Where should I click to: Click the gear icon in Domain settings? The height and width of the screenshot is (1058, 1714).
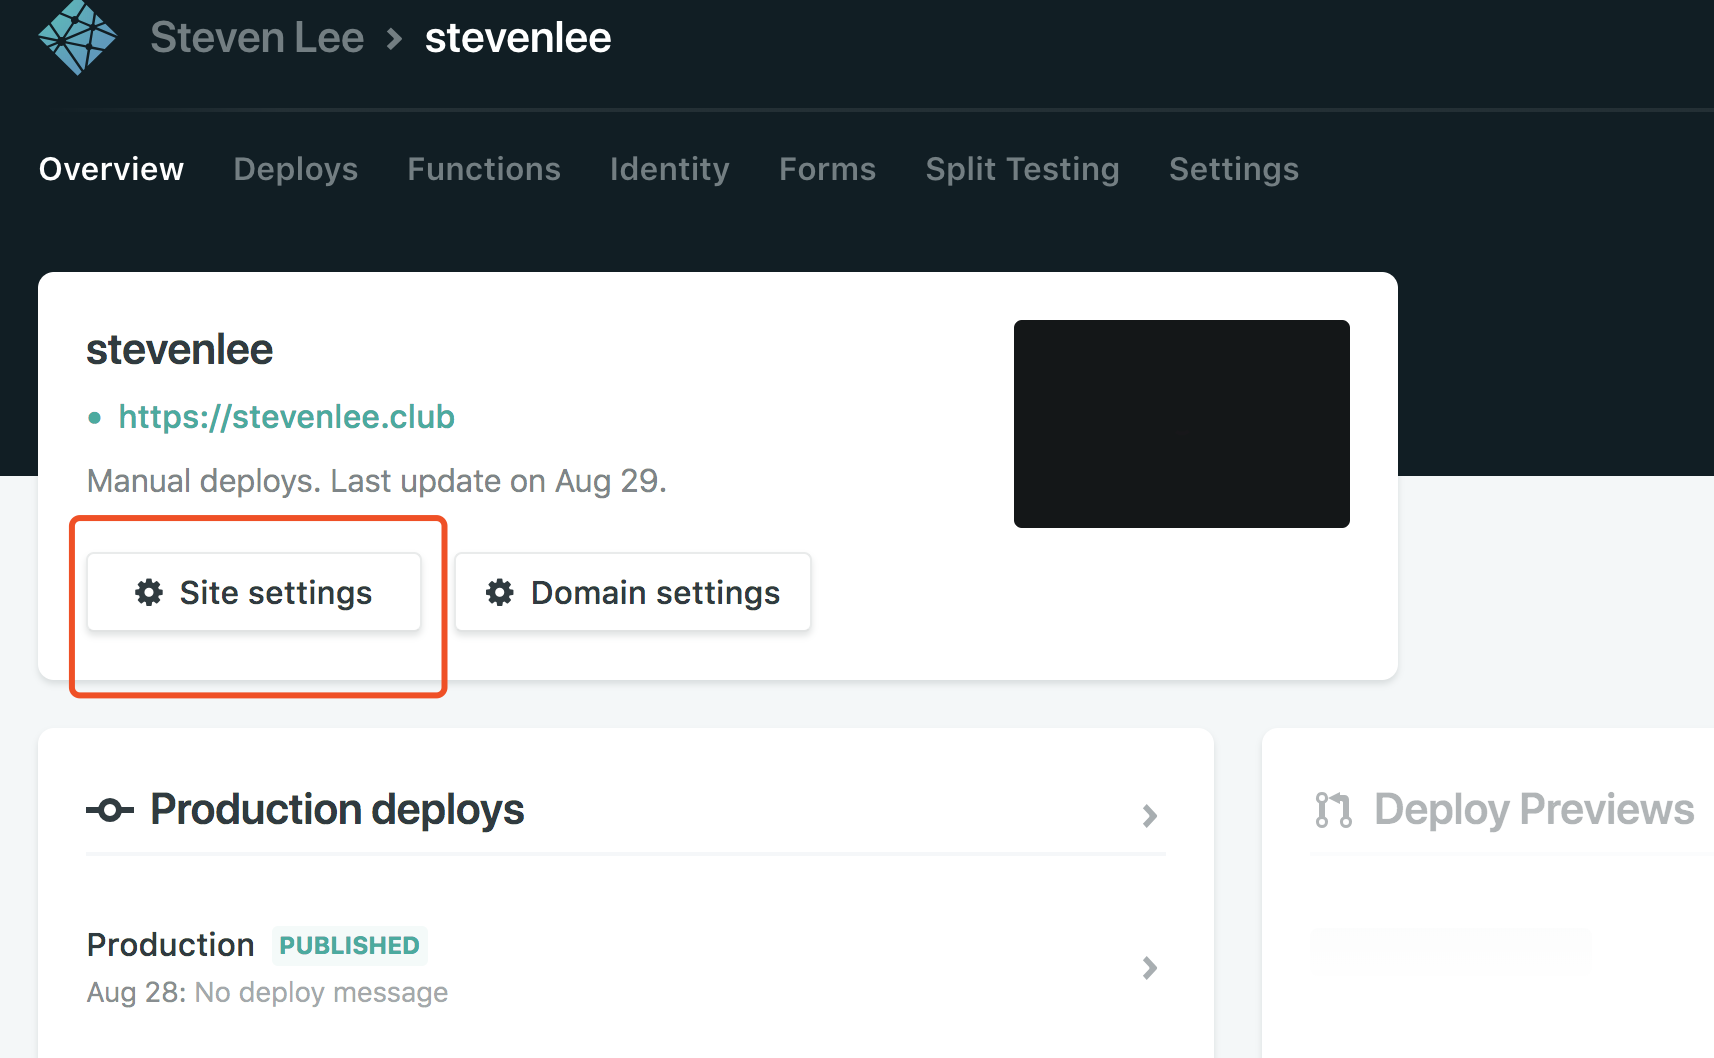coord(500,592)
